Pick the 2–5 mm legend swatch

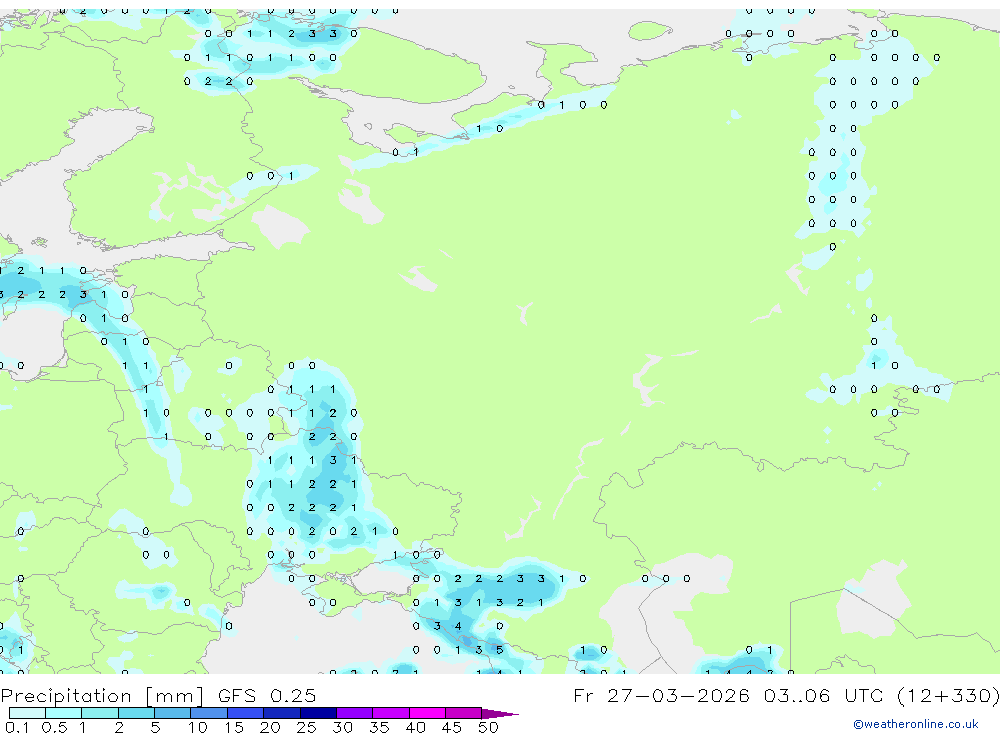point(136,713)
